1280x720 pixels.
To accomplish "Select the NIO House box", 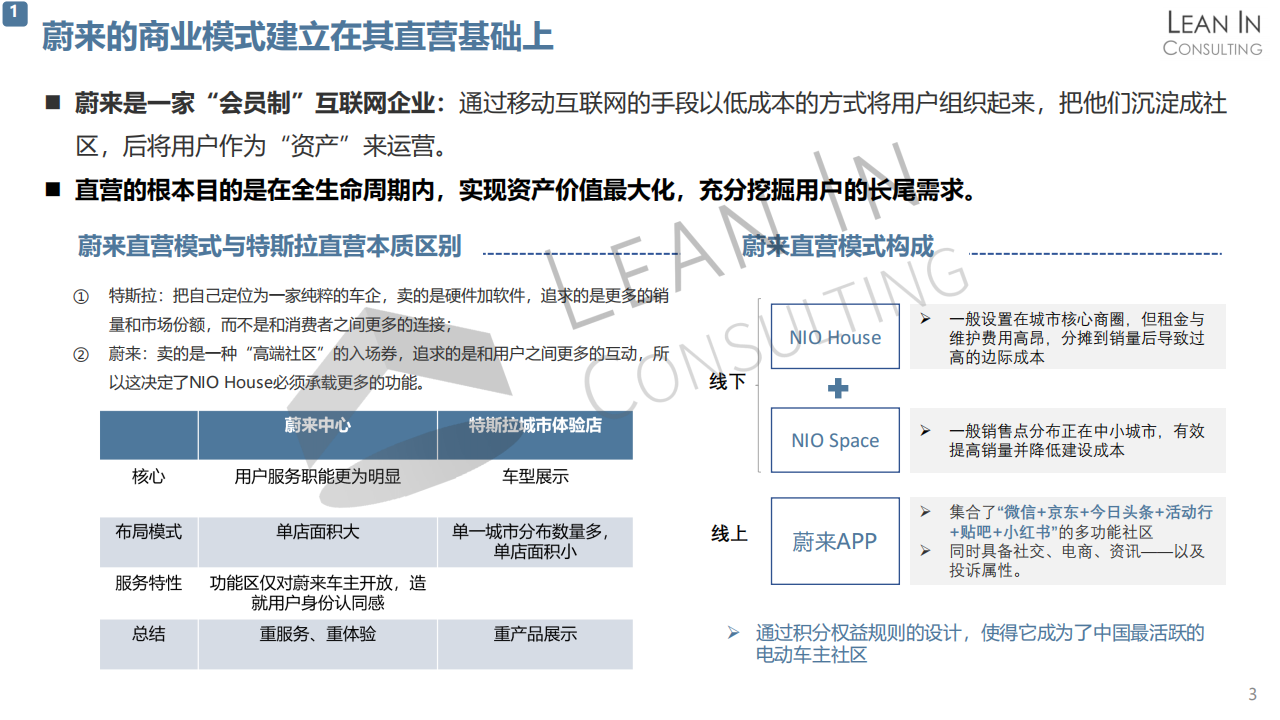I will coord(835,337).
